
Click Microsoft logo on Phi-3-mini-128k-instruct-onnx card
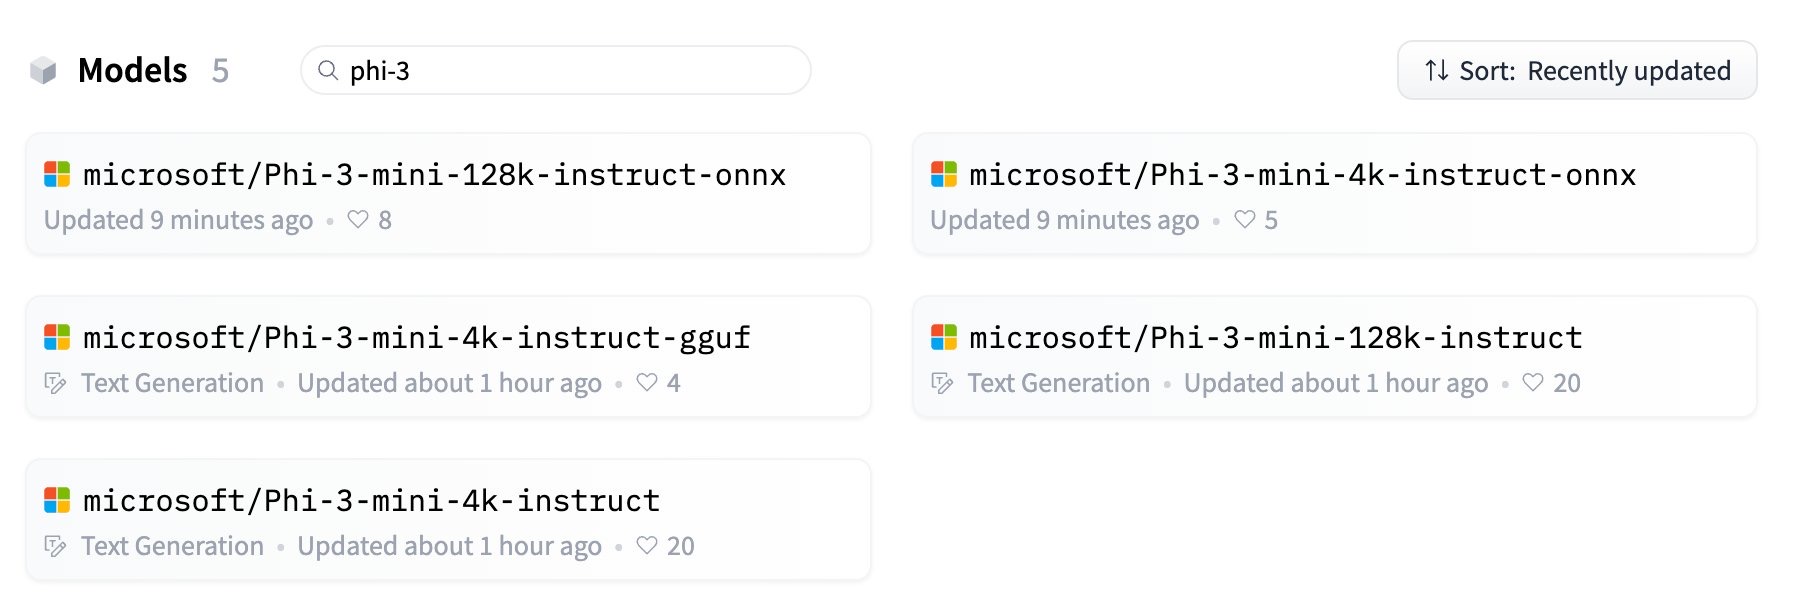tap(57, 175)
